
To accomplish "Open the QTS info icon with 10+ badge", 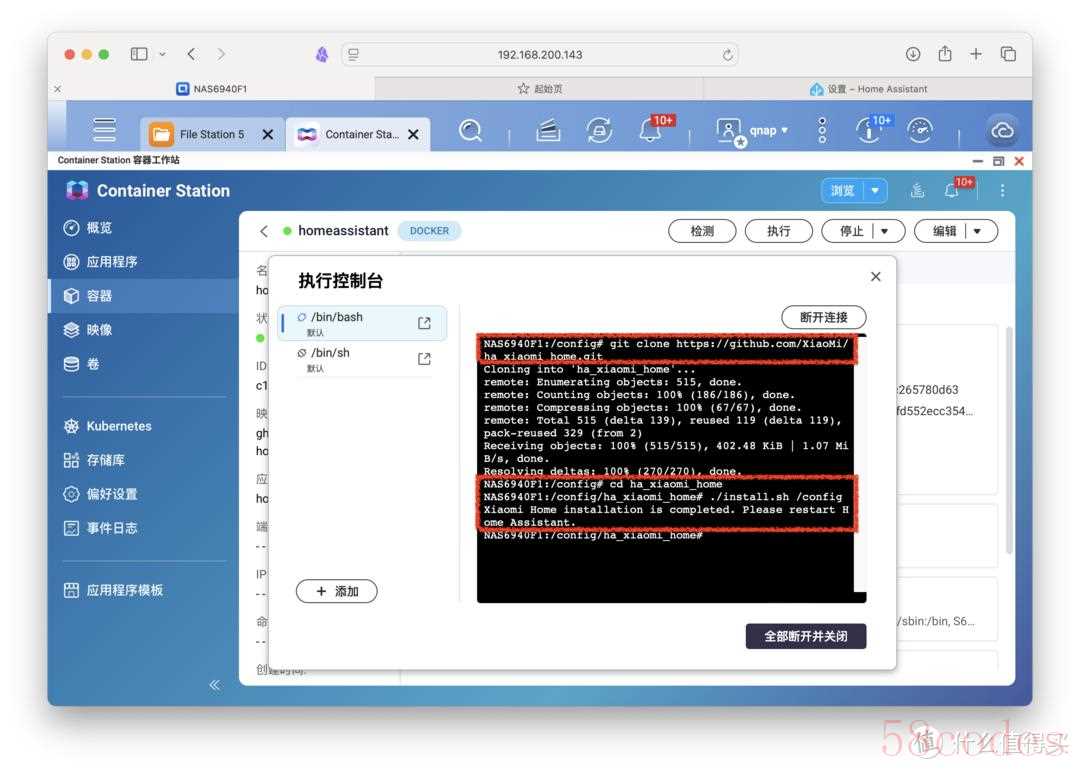I will click(871, 130).
